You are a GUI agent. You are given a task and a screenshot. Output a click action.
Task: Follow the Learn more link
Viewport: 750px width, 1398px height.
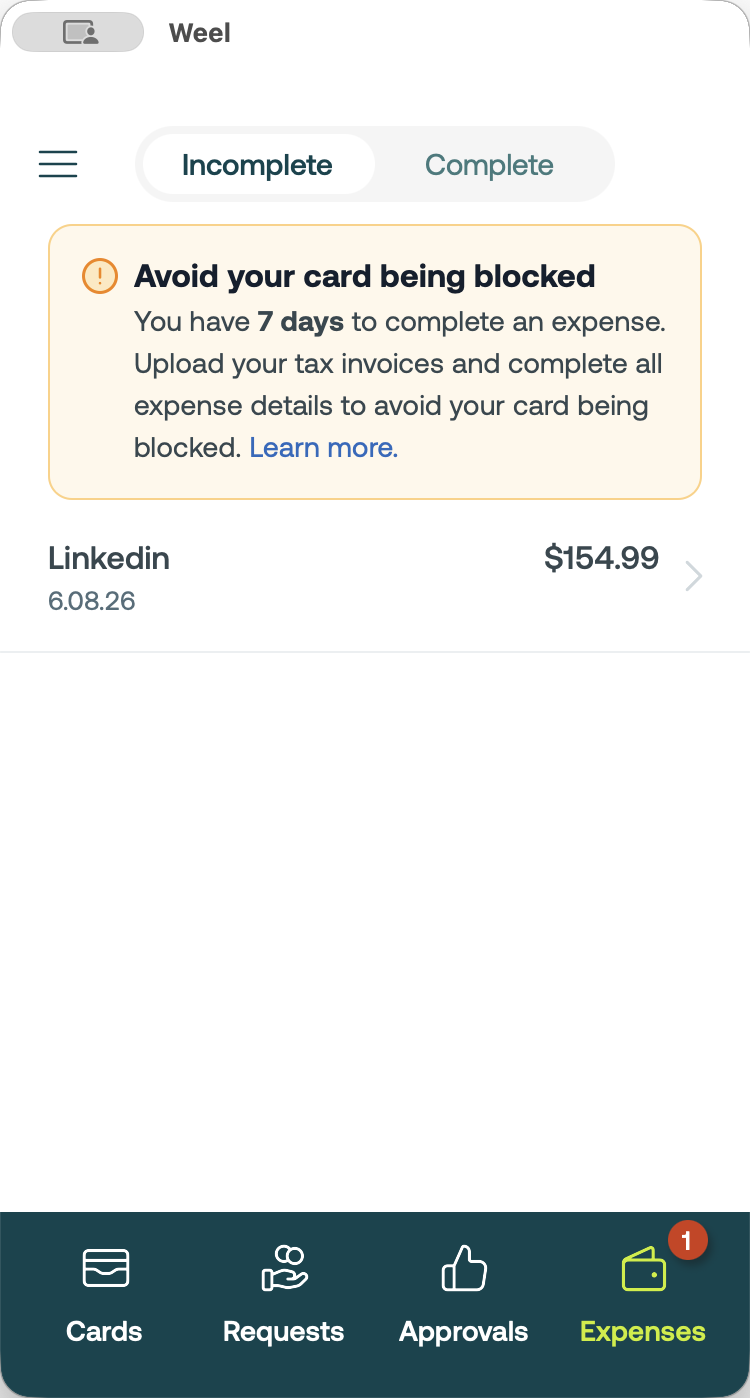(324, 448)
